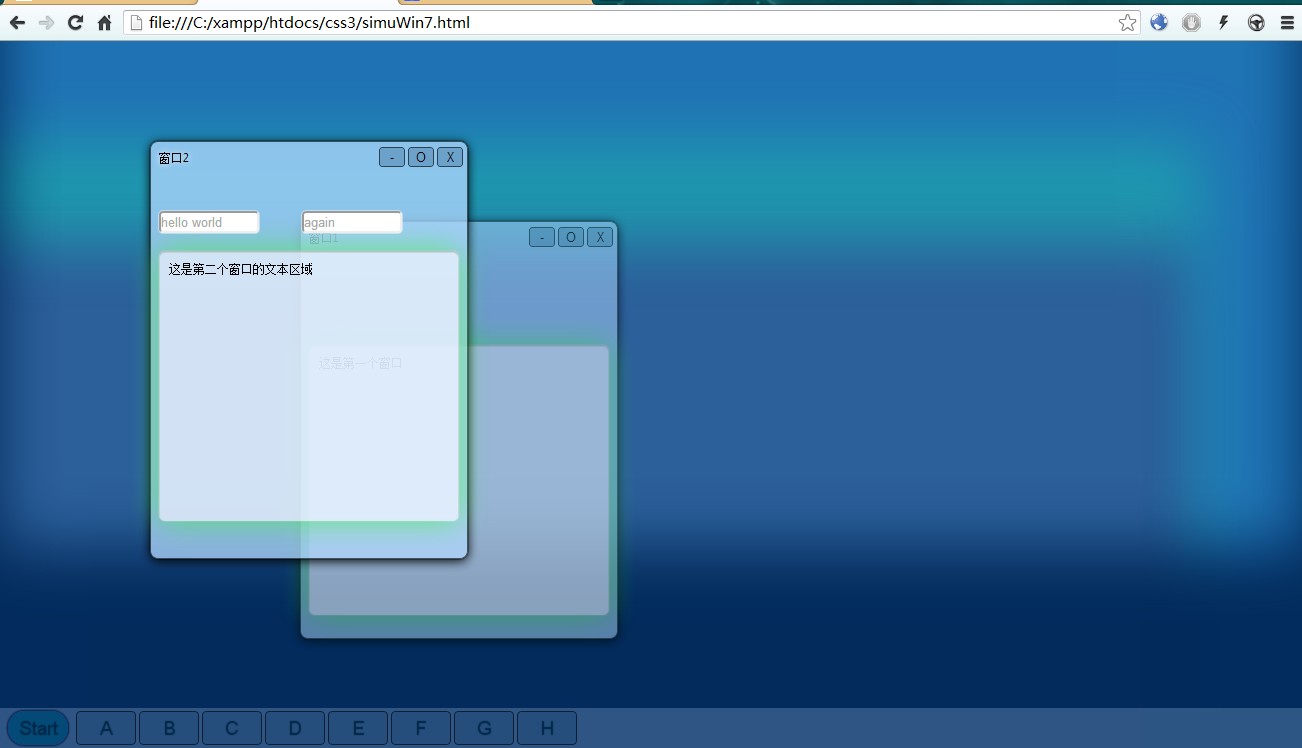1302x748 pixels.
Task: Open taskbar item E
Action: [x=358, y=728]
